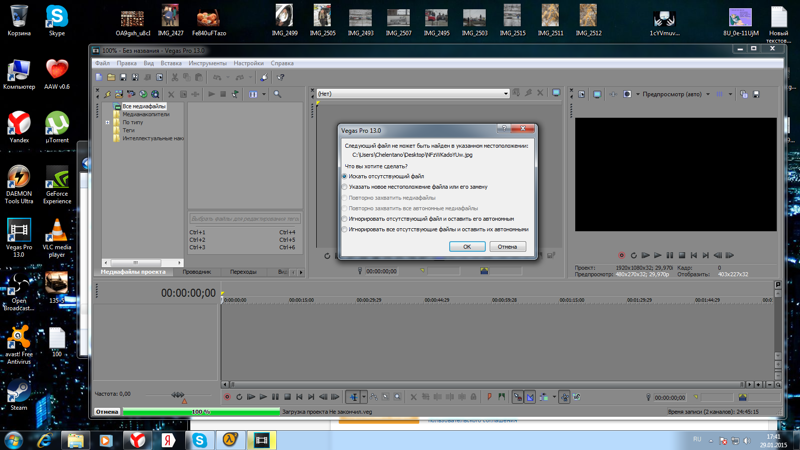Switch to the 'Переходы' tab
The height and width of the screenshot is (450, 800).
pos(243,272)
